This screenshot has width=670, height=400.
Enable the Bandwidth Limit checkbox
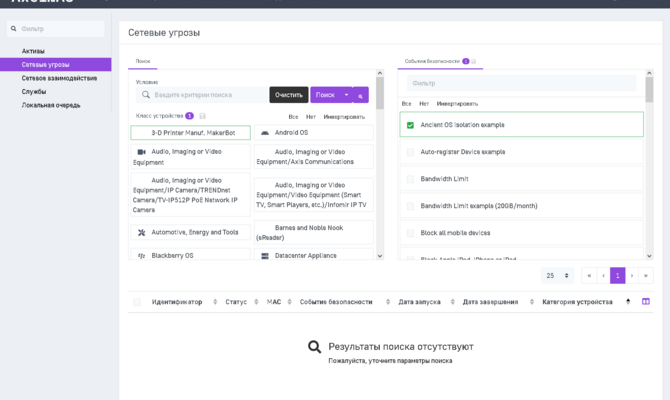tap(410, 179)
